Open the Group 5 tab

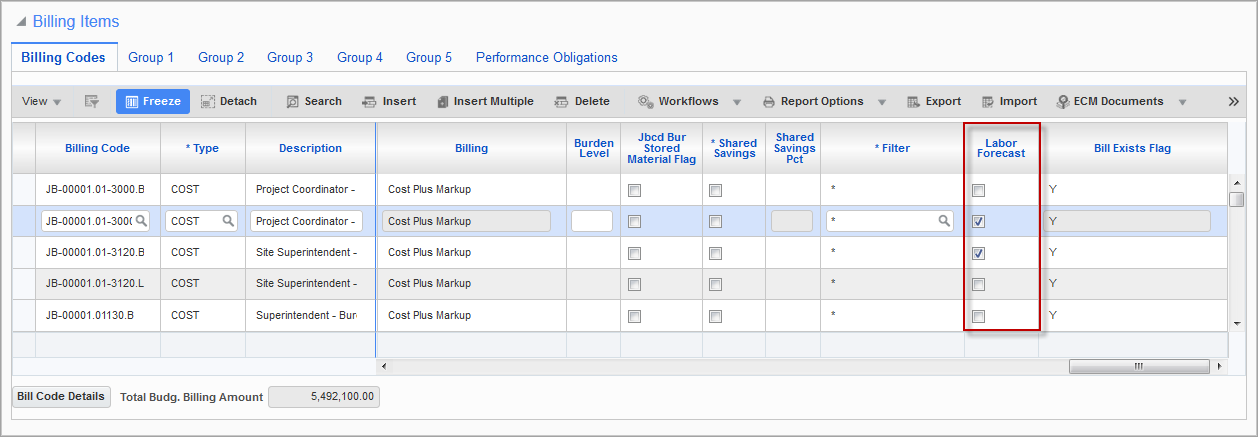coord(429,58)
